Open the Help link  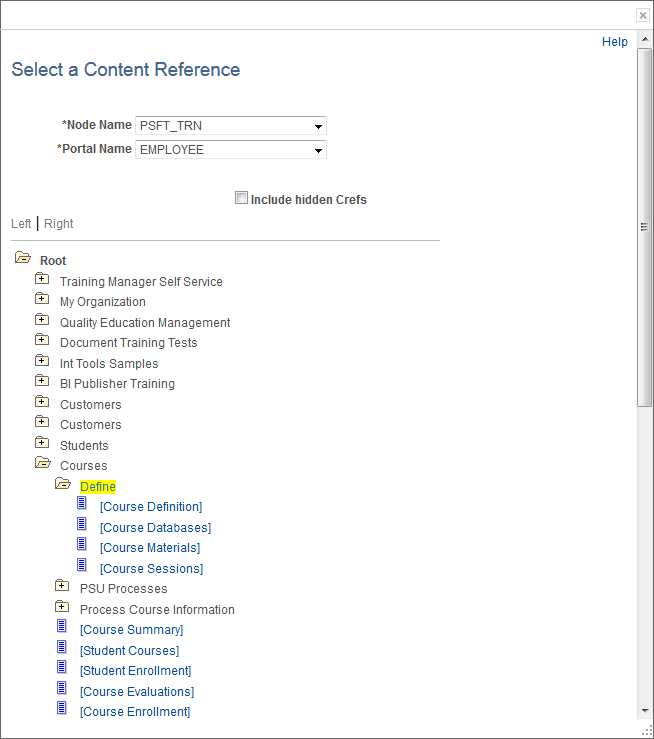pyautogui.click(x=615, y=42)
